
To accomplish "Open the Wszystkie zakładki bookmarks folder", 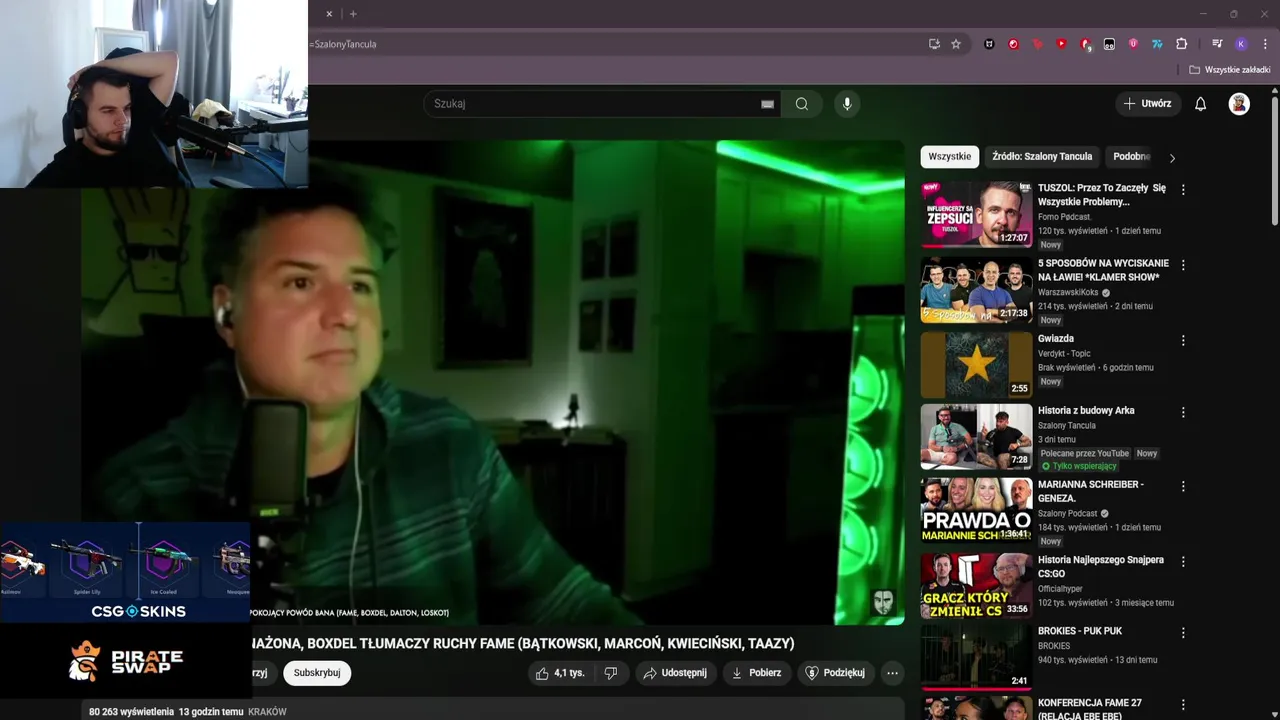I will pyautogui.click(x=1229, y=70).
